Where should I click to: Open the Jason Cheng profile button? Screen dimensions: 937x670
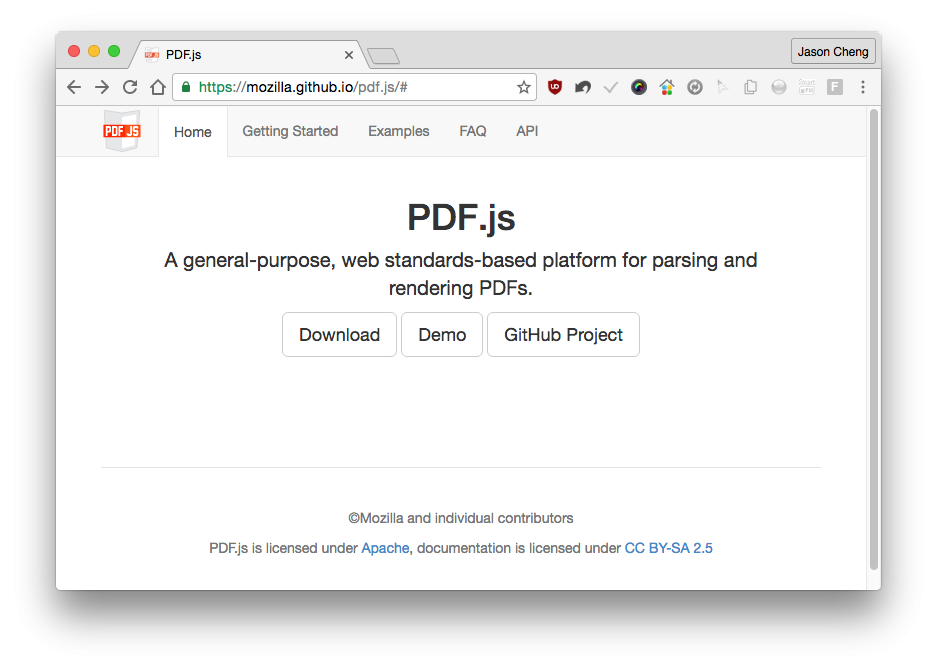point(833,51)
